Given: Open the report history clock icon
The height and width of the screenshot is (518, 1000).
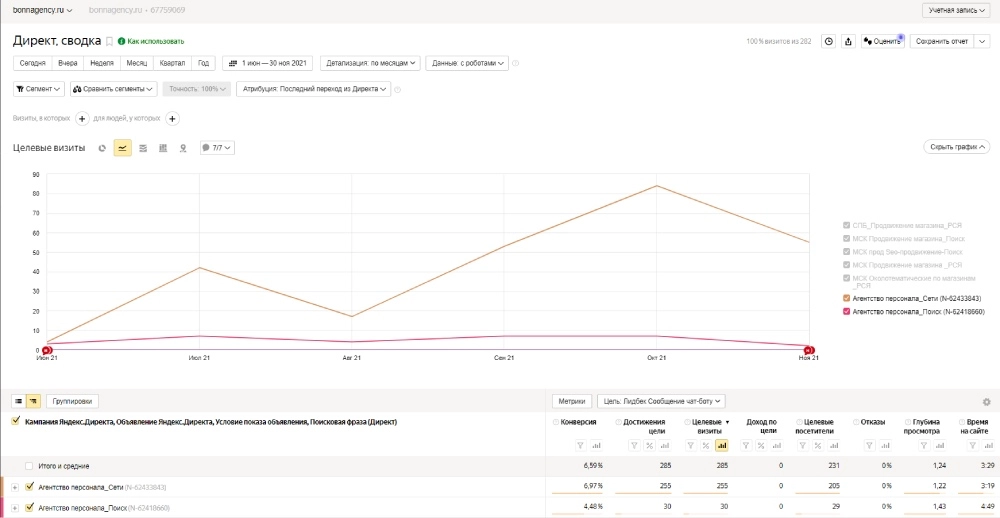Looking at the screenshot, I should point(828,41).
